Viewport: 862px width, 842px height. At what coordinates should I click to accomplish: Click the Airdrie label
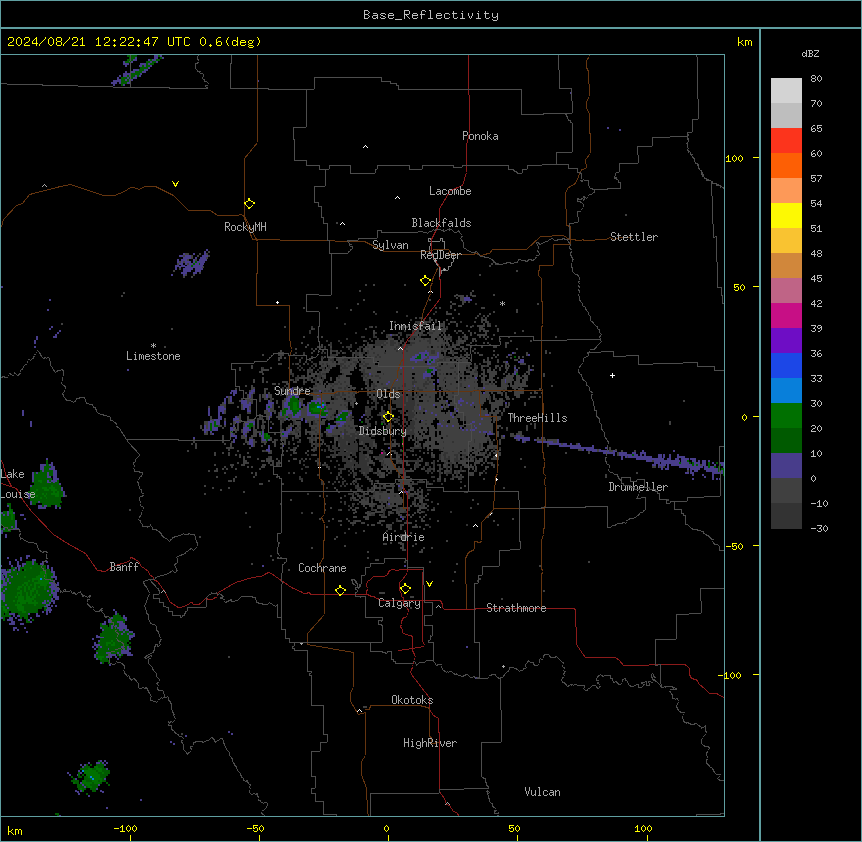(x=403, y=537)
